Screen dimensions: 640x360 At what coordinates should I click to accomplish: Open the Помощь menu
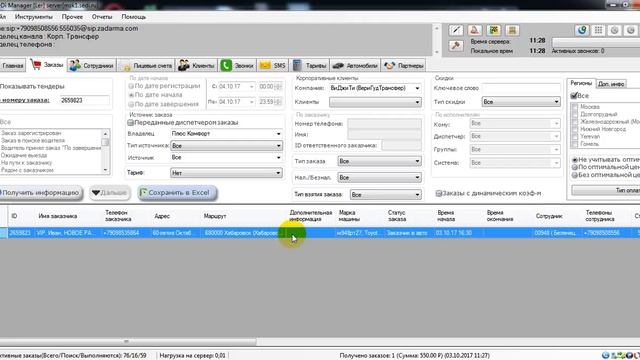click(133, 17)
